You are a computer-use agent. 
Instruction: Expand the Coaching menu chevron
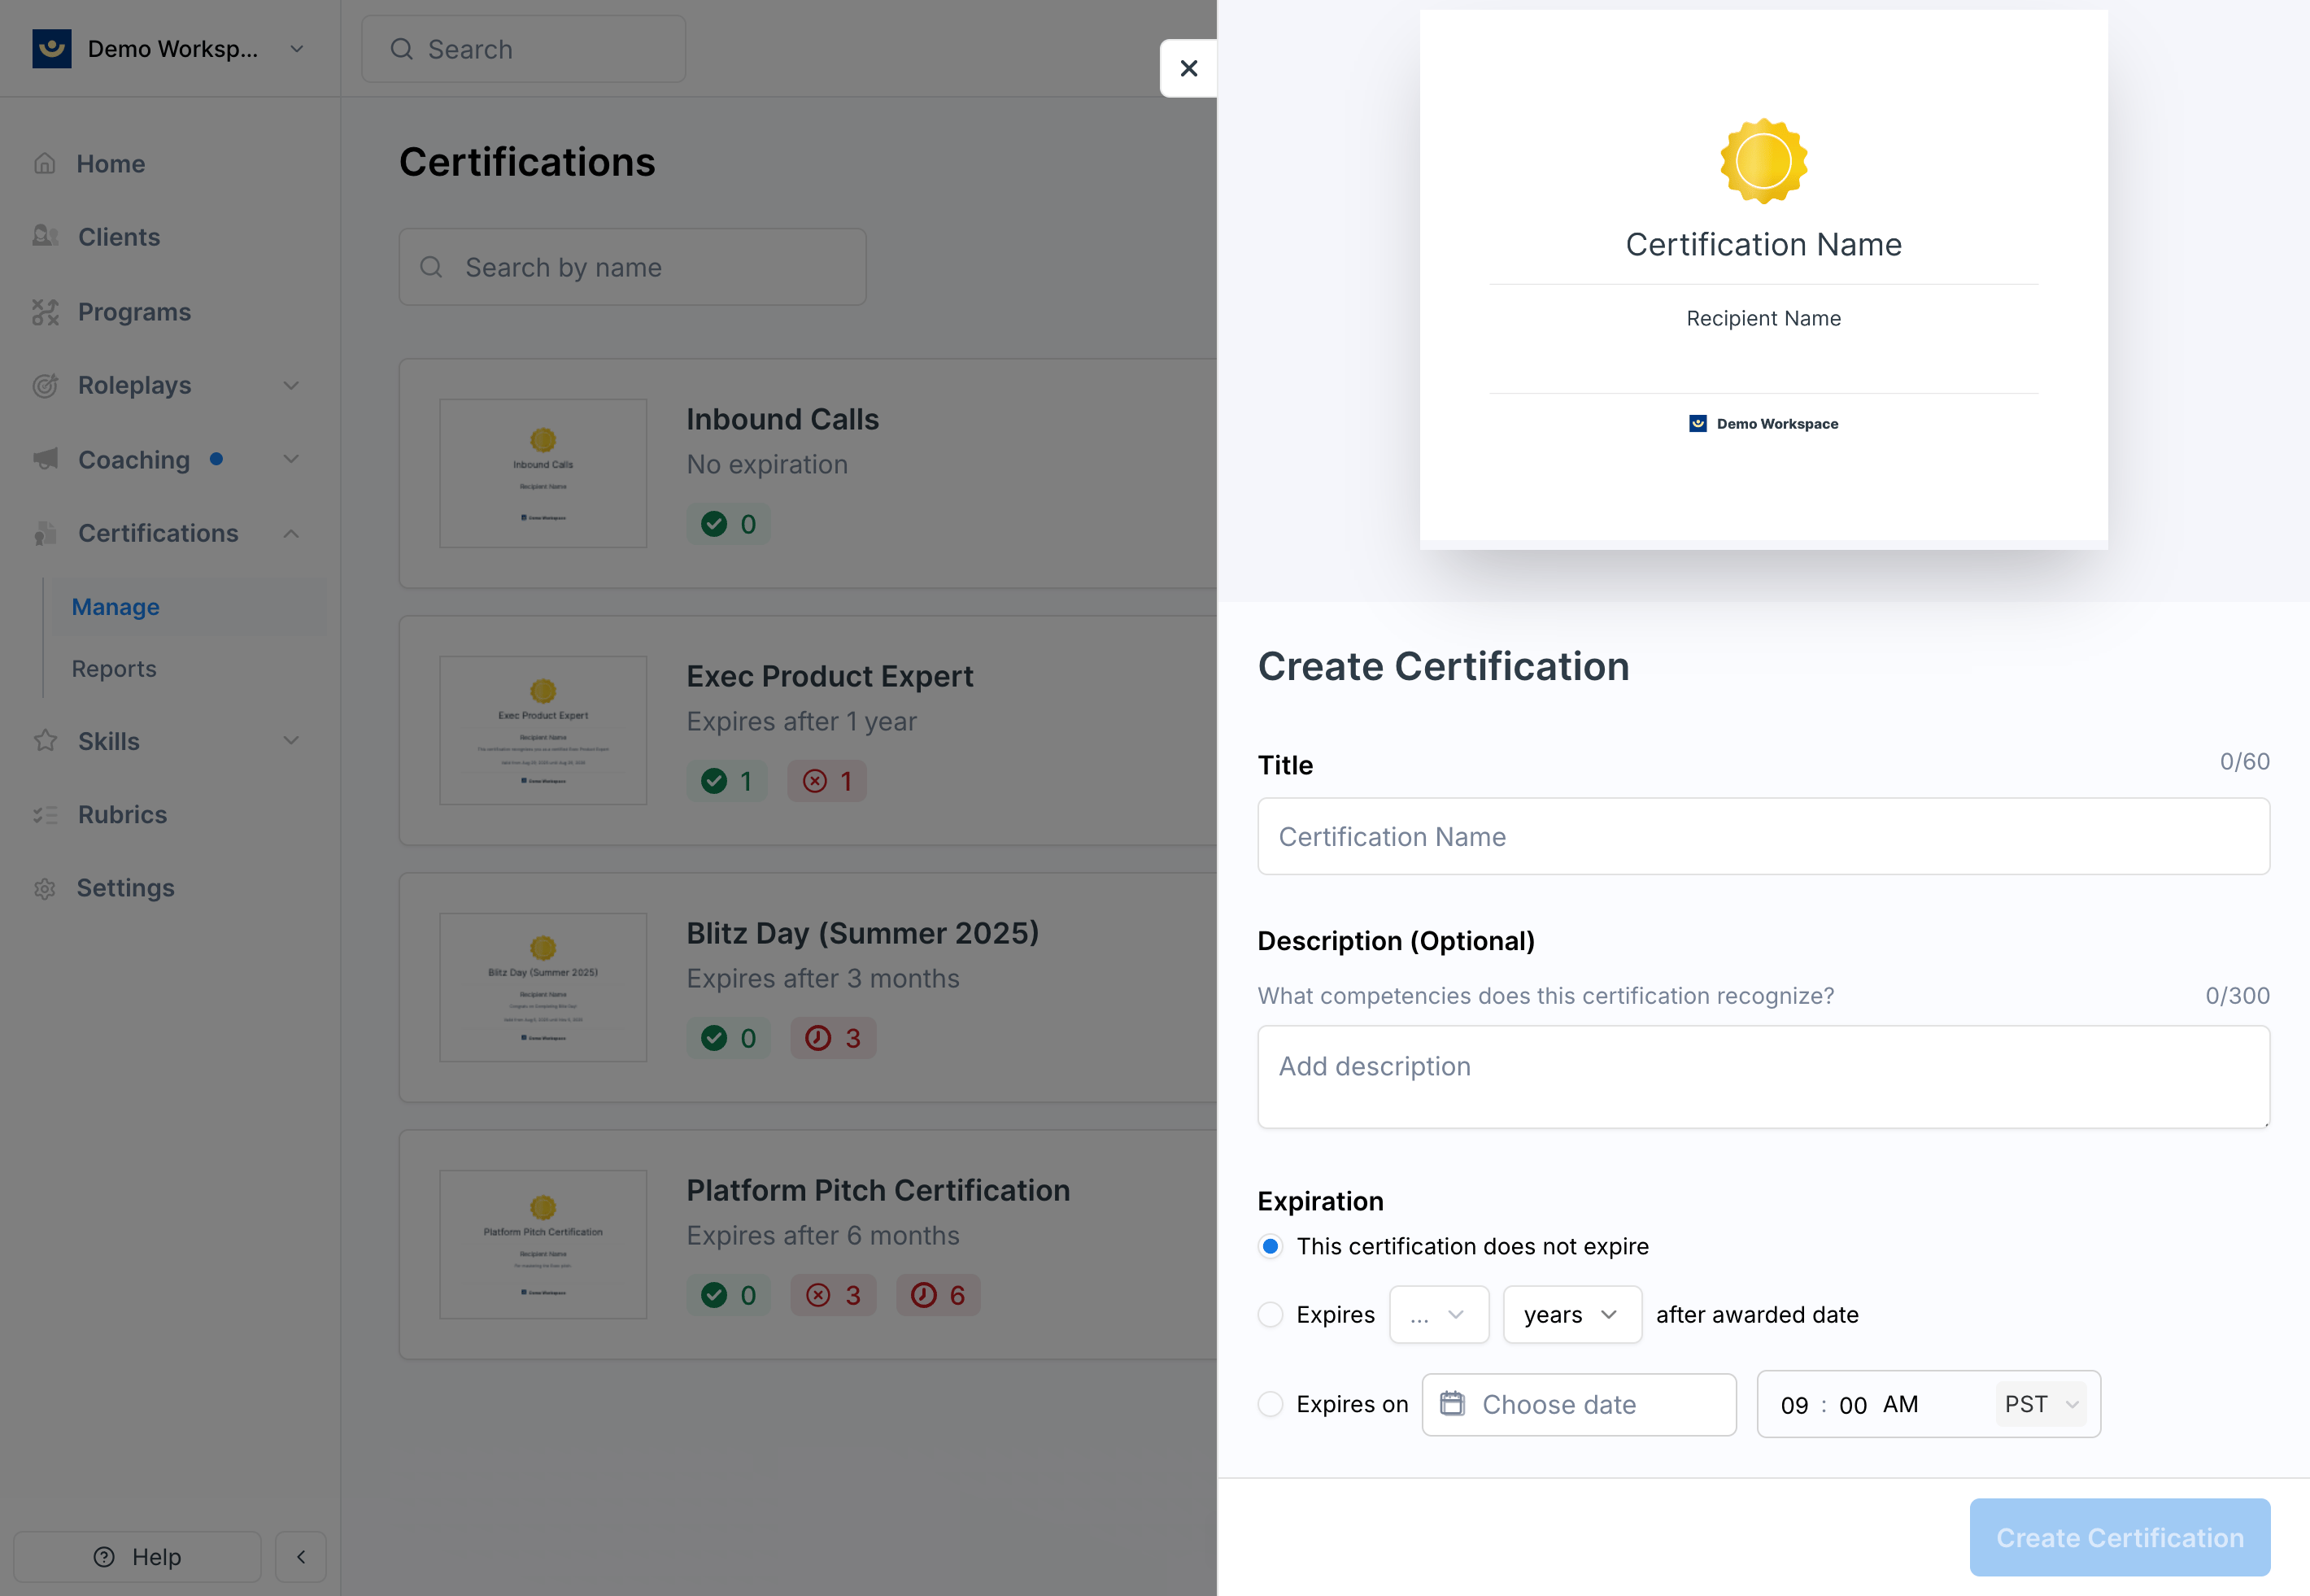click(x=291, y=459)
